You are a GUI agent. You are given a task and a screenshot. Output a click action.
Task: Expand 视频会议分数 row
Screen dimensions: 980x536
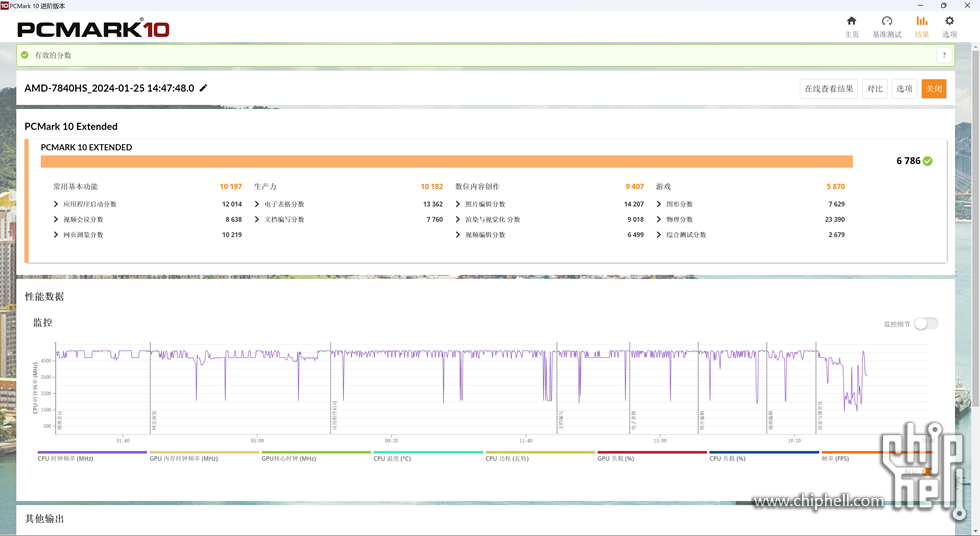[x=56, y=219]
